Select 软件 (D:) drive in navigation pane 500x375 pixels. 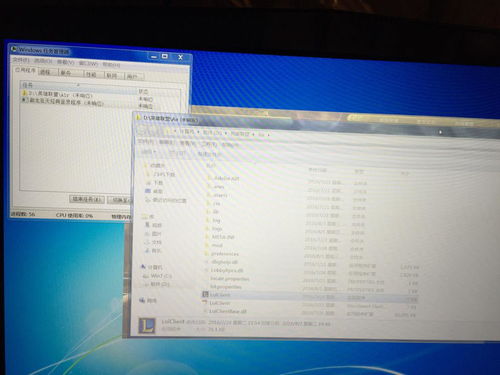coord(157,284)
